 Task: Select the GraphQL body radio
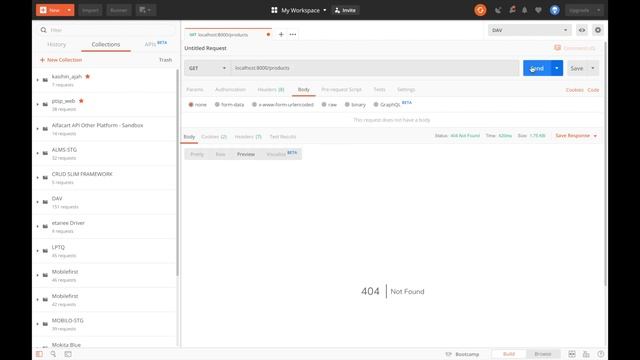376,104
